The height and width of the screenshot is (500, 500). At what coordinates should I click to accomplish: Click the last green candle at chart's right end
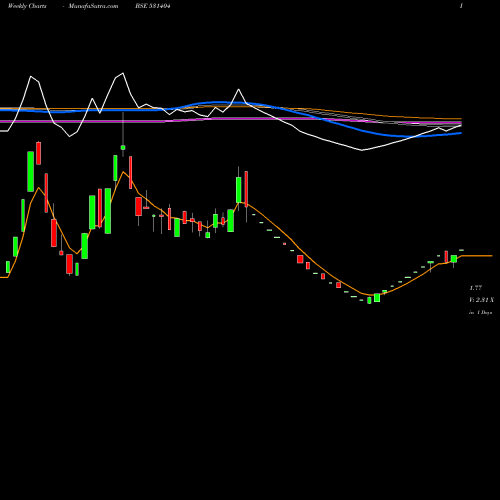point(462,250)
